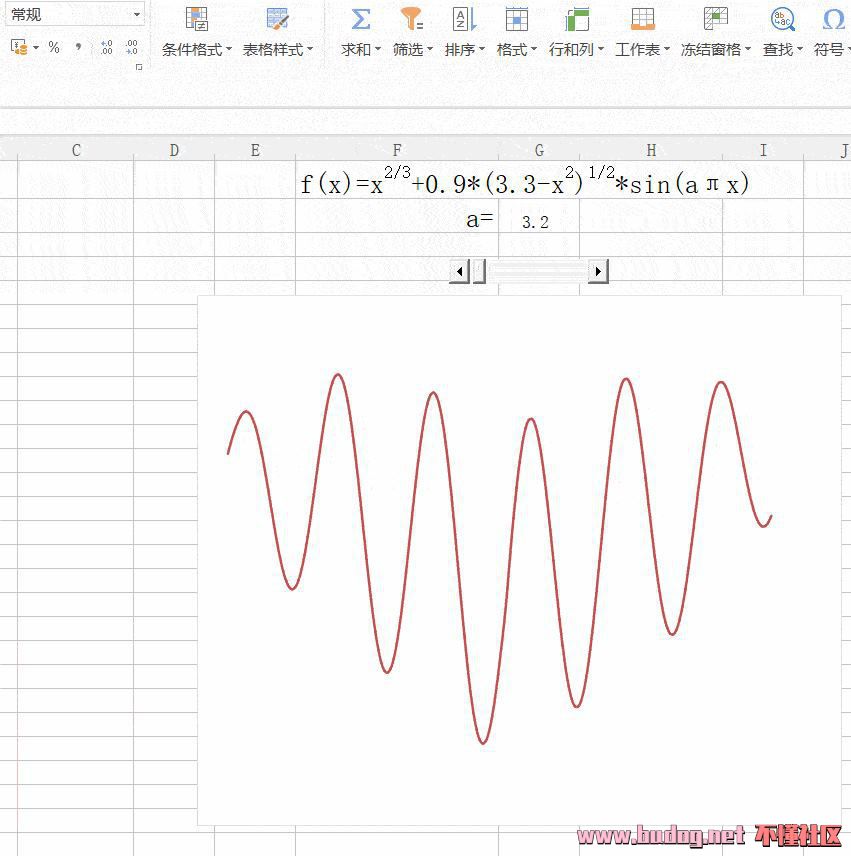Select column F header
851x856 pixels.
pyautogui.click(x=397, y=150)
